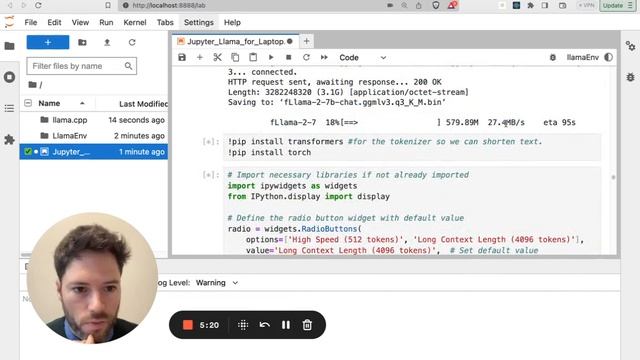Open the Help menu
This screenshot has height=360, width=640.
(232, 22)
